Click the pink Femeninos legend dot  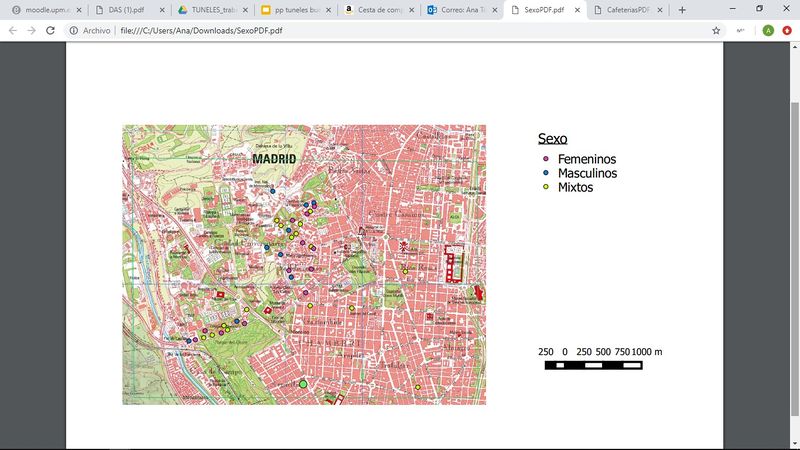[x=545, y=159]
